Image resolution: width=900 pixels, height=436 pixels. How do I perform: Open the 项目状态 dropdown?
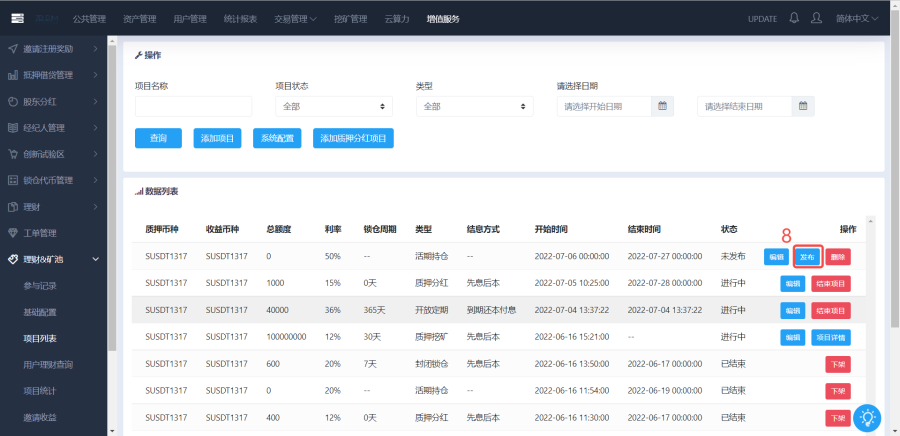334,106
